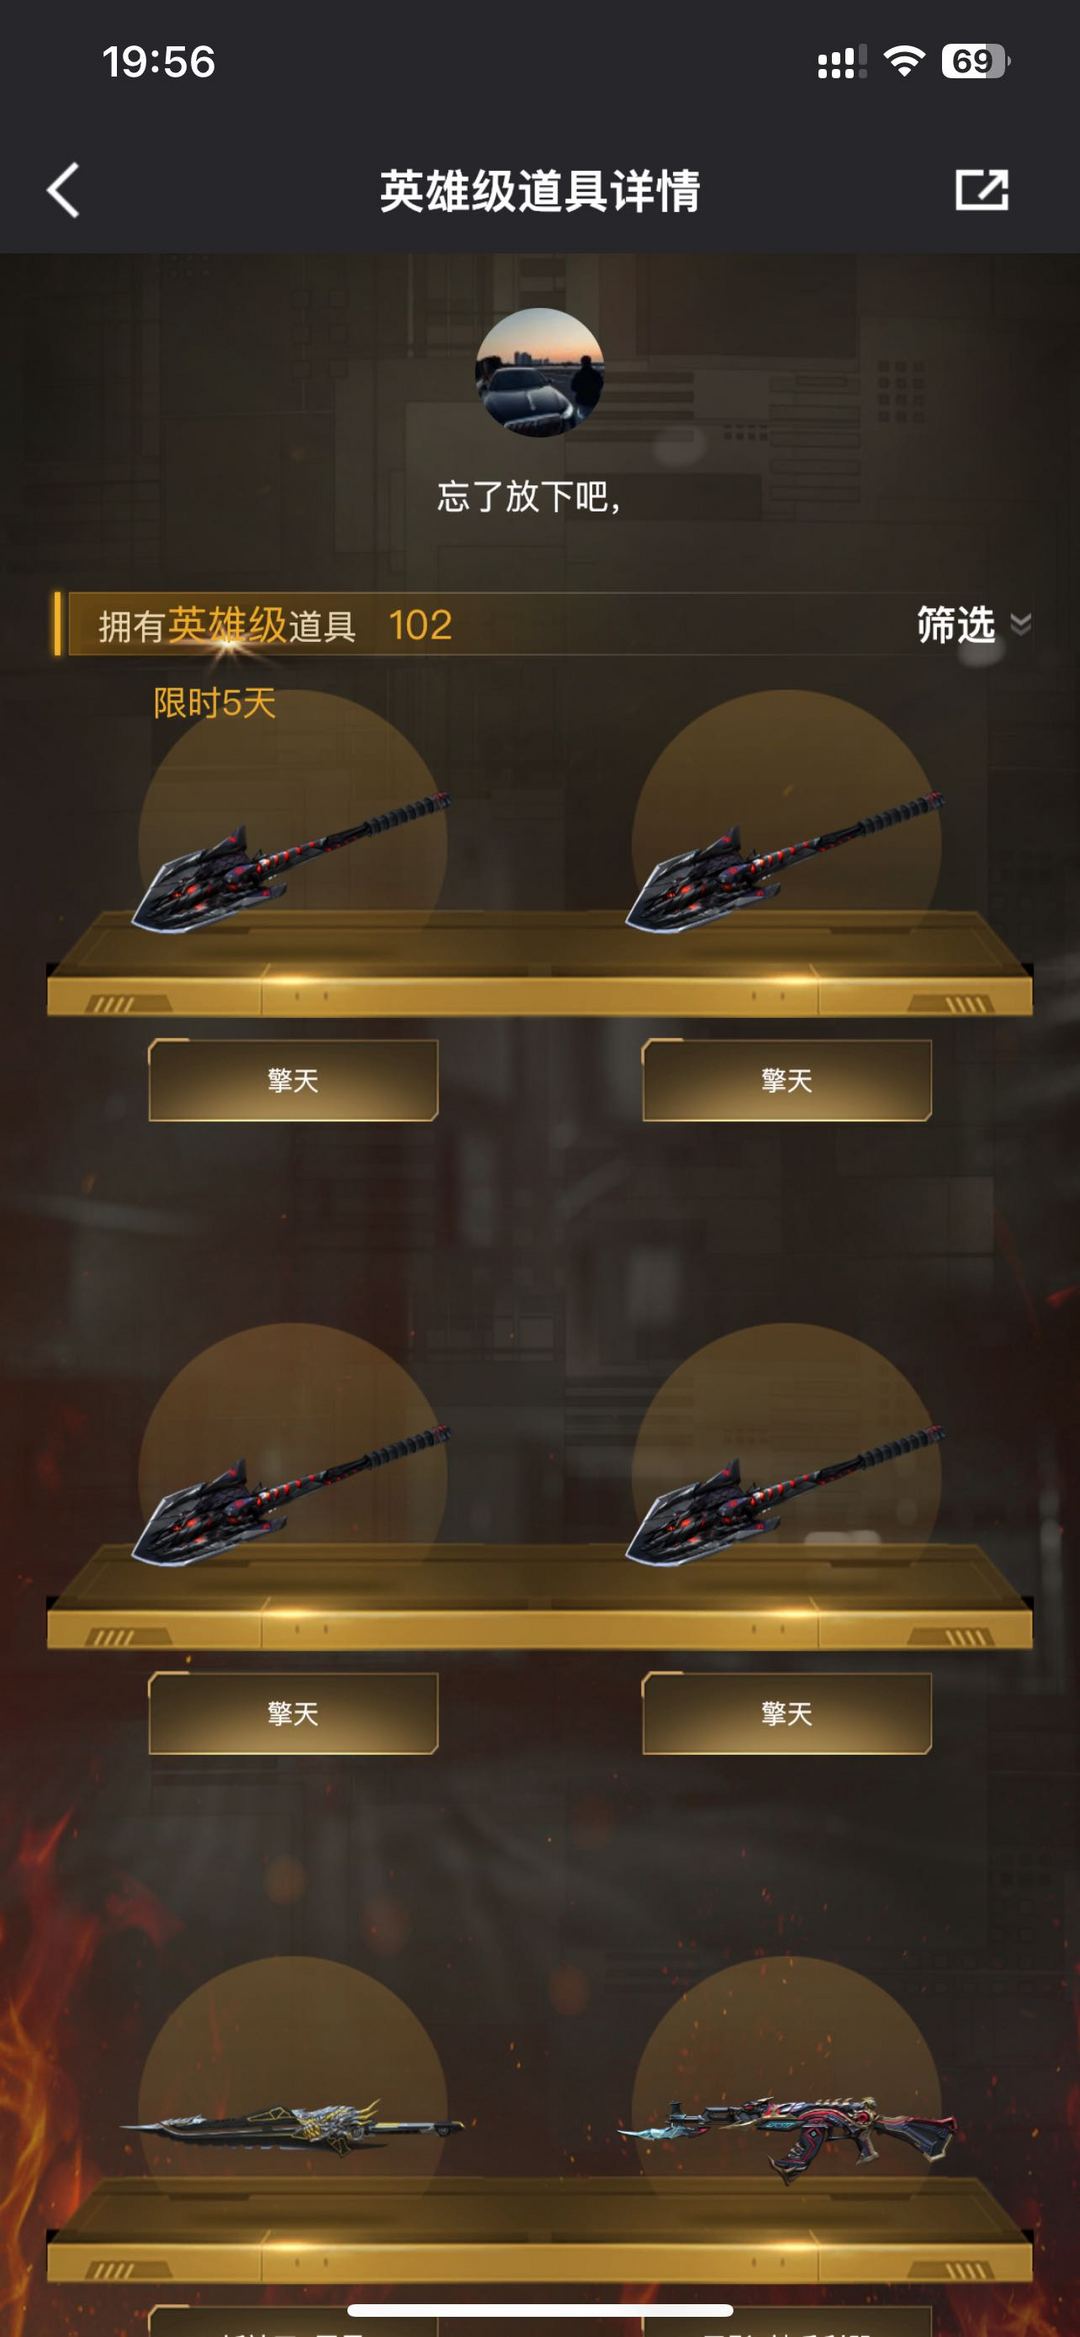
Task: Tap the double chevron next to 筛选
Action: pyautogui.click(x=1020, y=625)
